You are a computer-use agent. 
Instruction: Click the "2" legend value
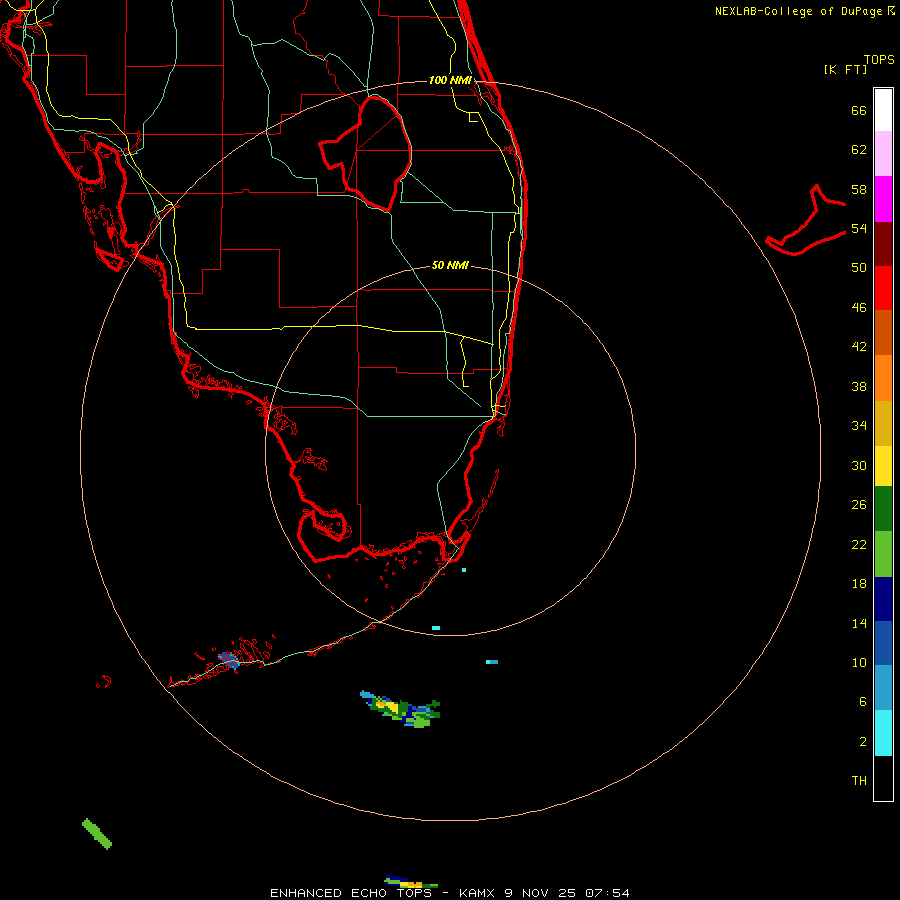862,742
